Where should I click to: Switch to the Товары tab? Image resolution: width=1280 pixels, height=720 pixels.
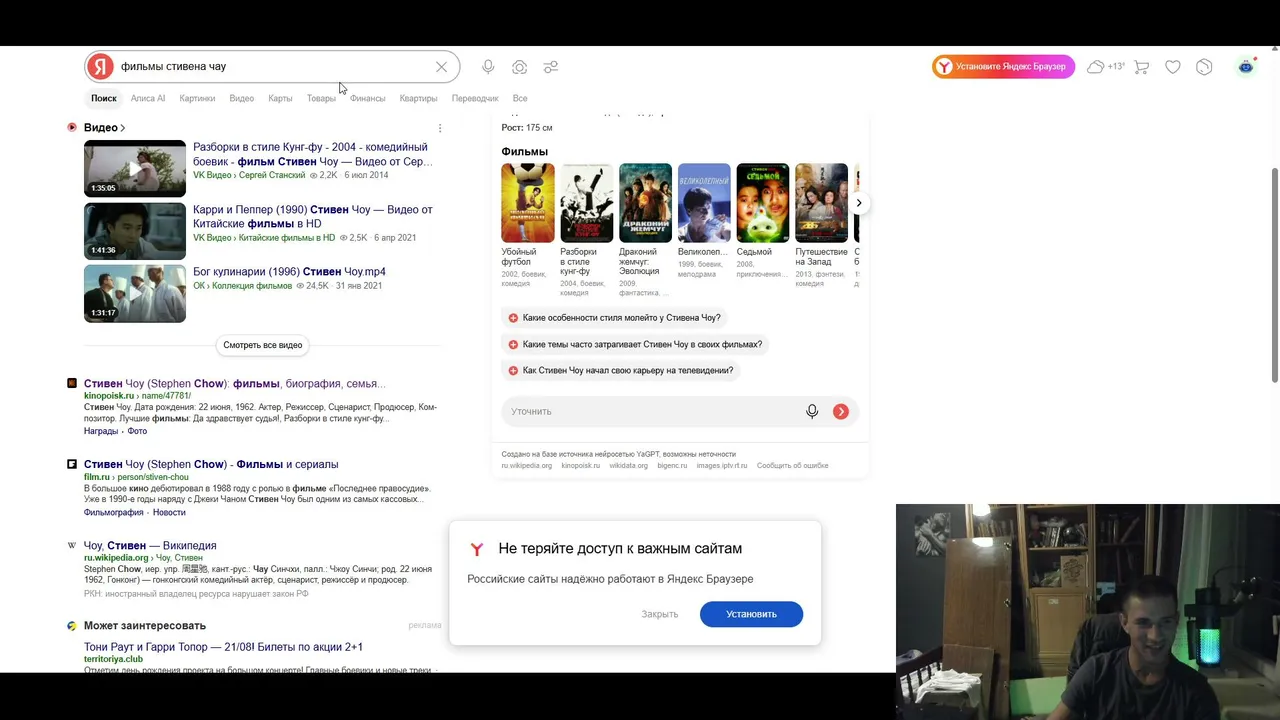tap(321, 98)
